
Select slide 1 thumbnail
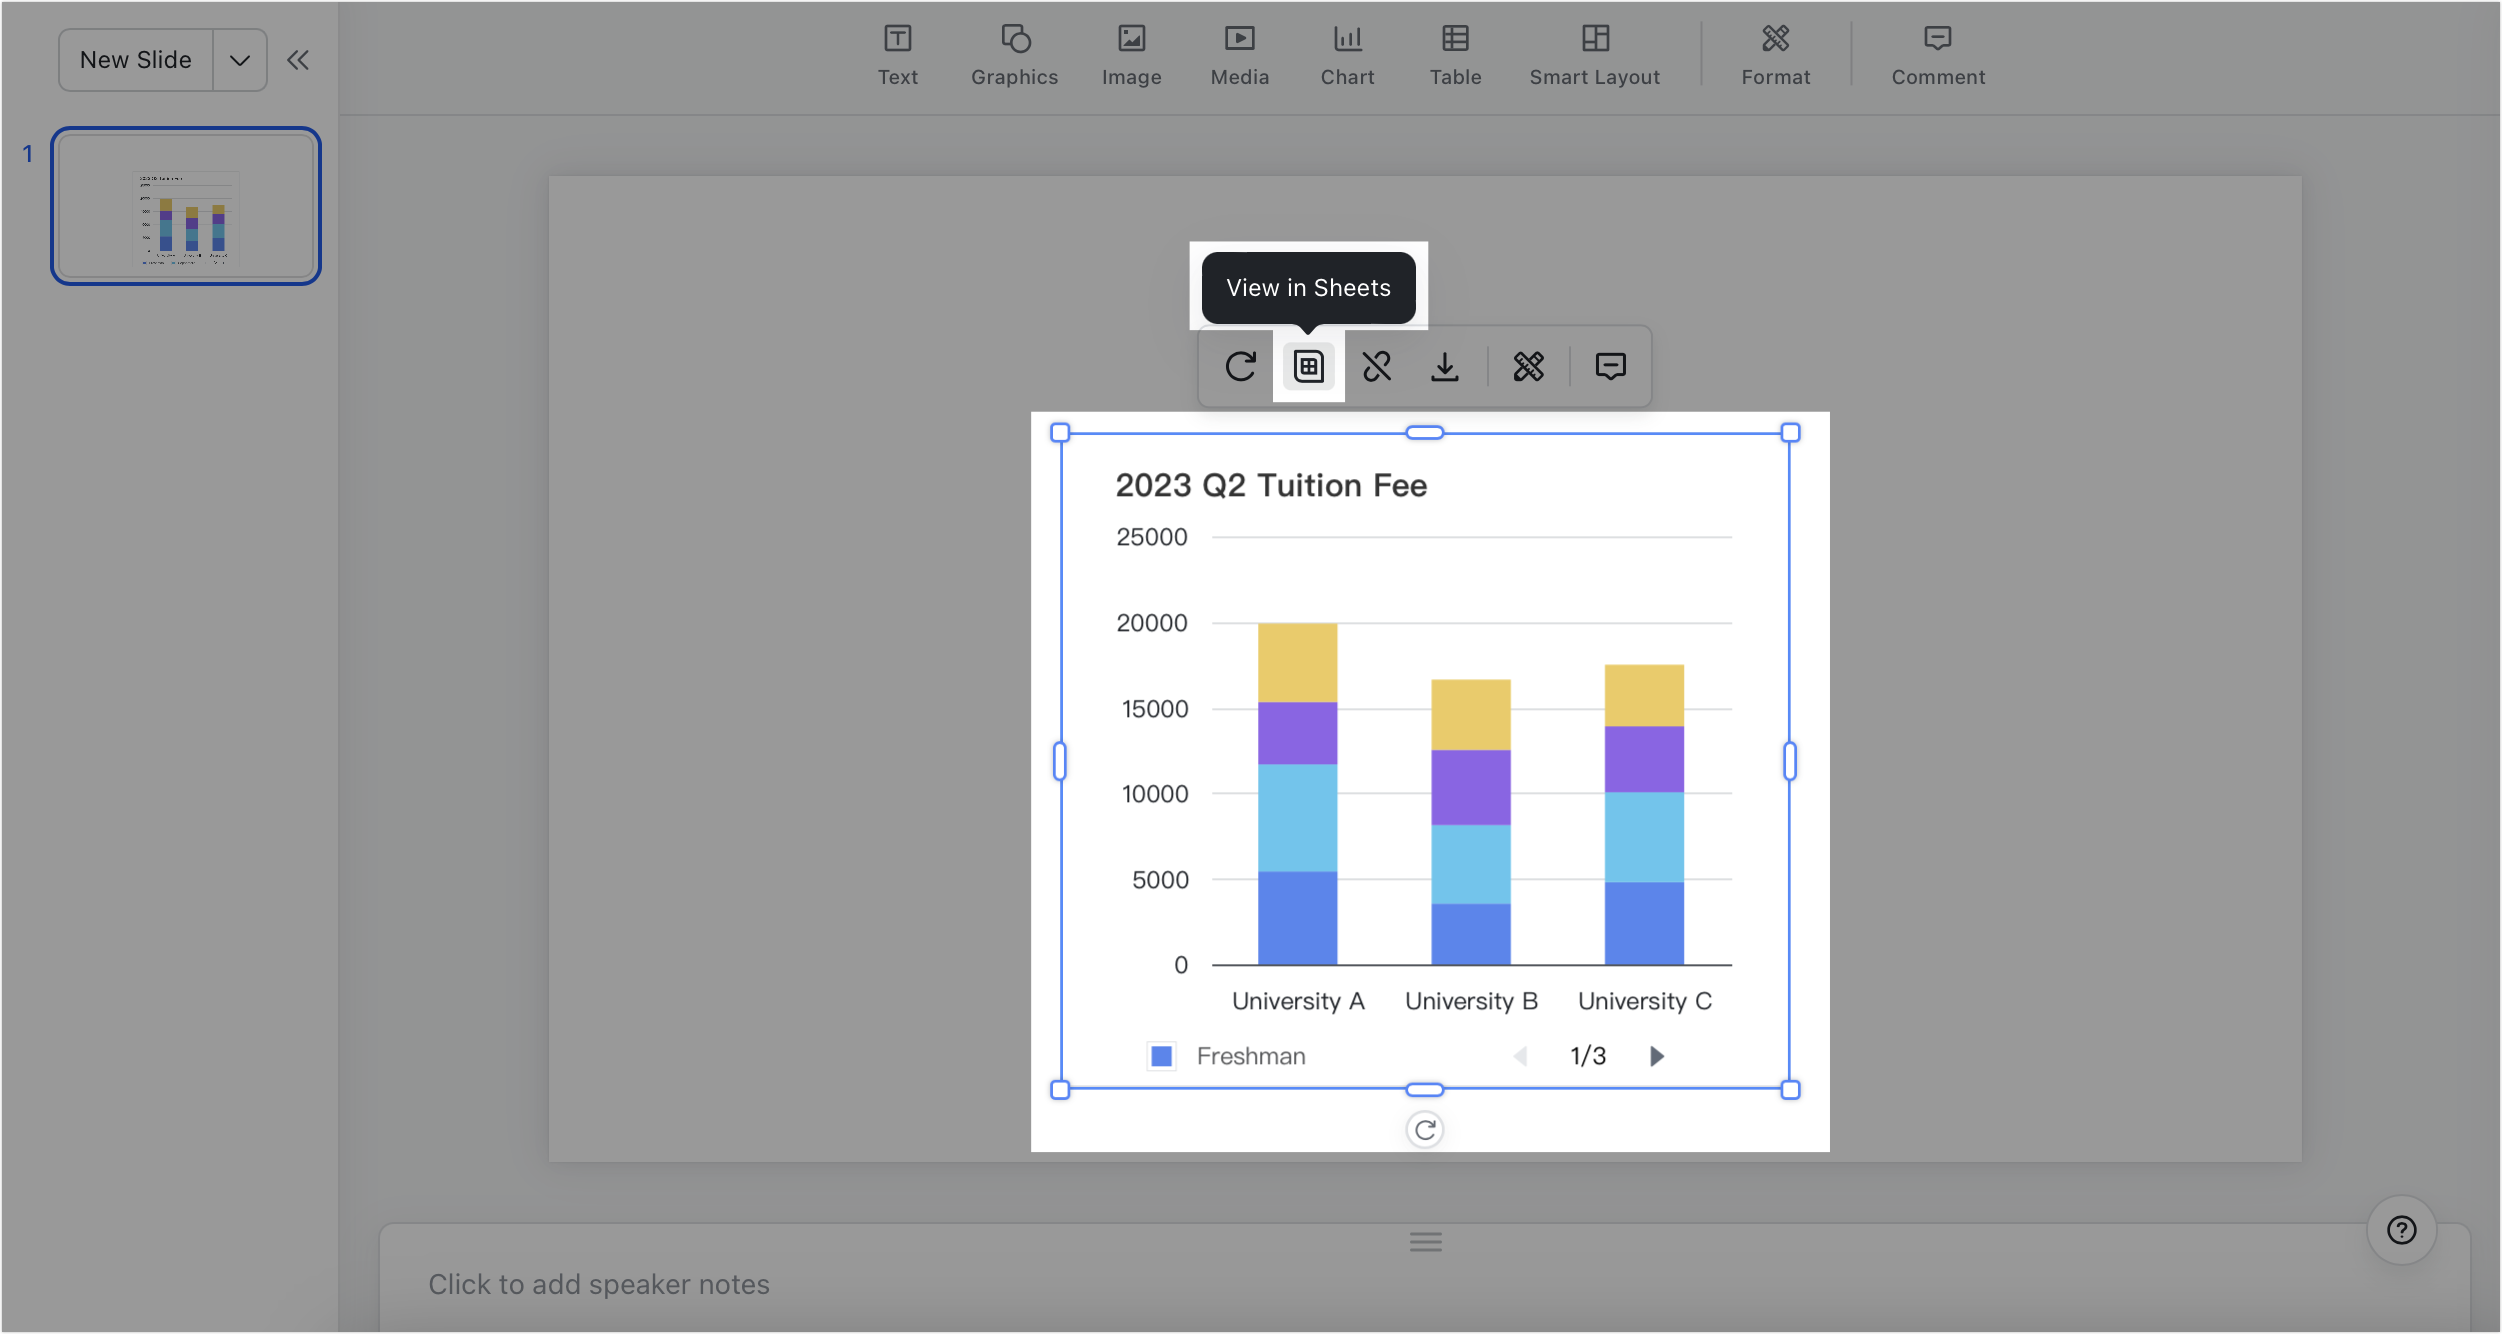pyautogui.click(x=186, y=206)
